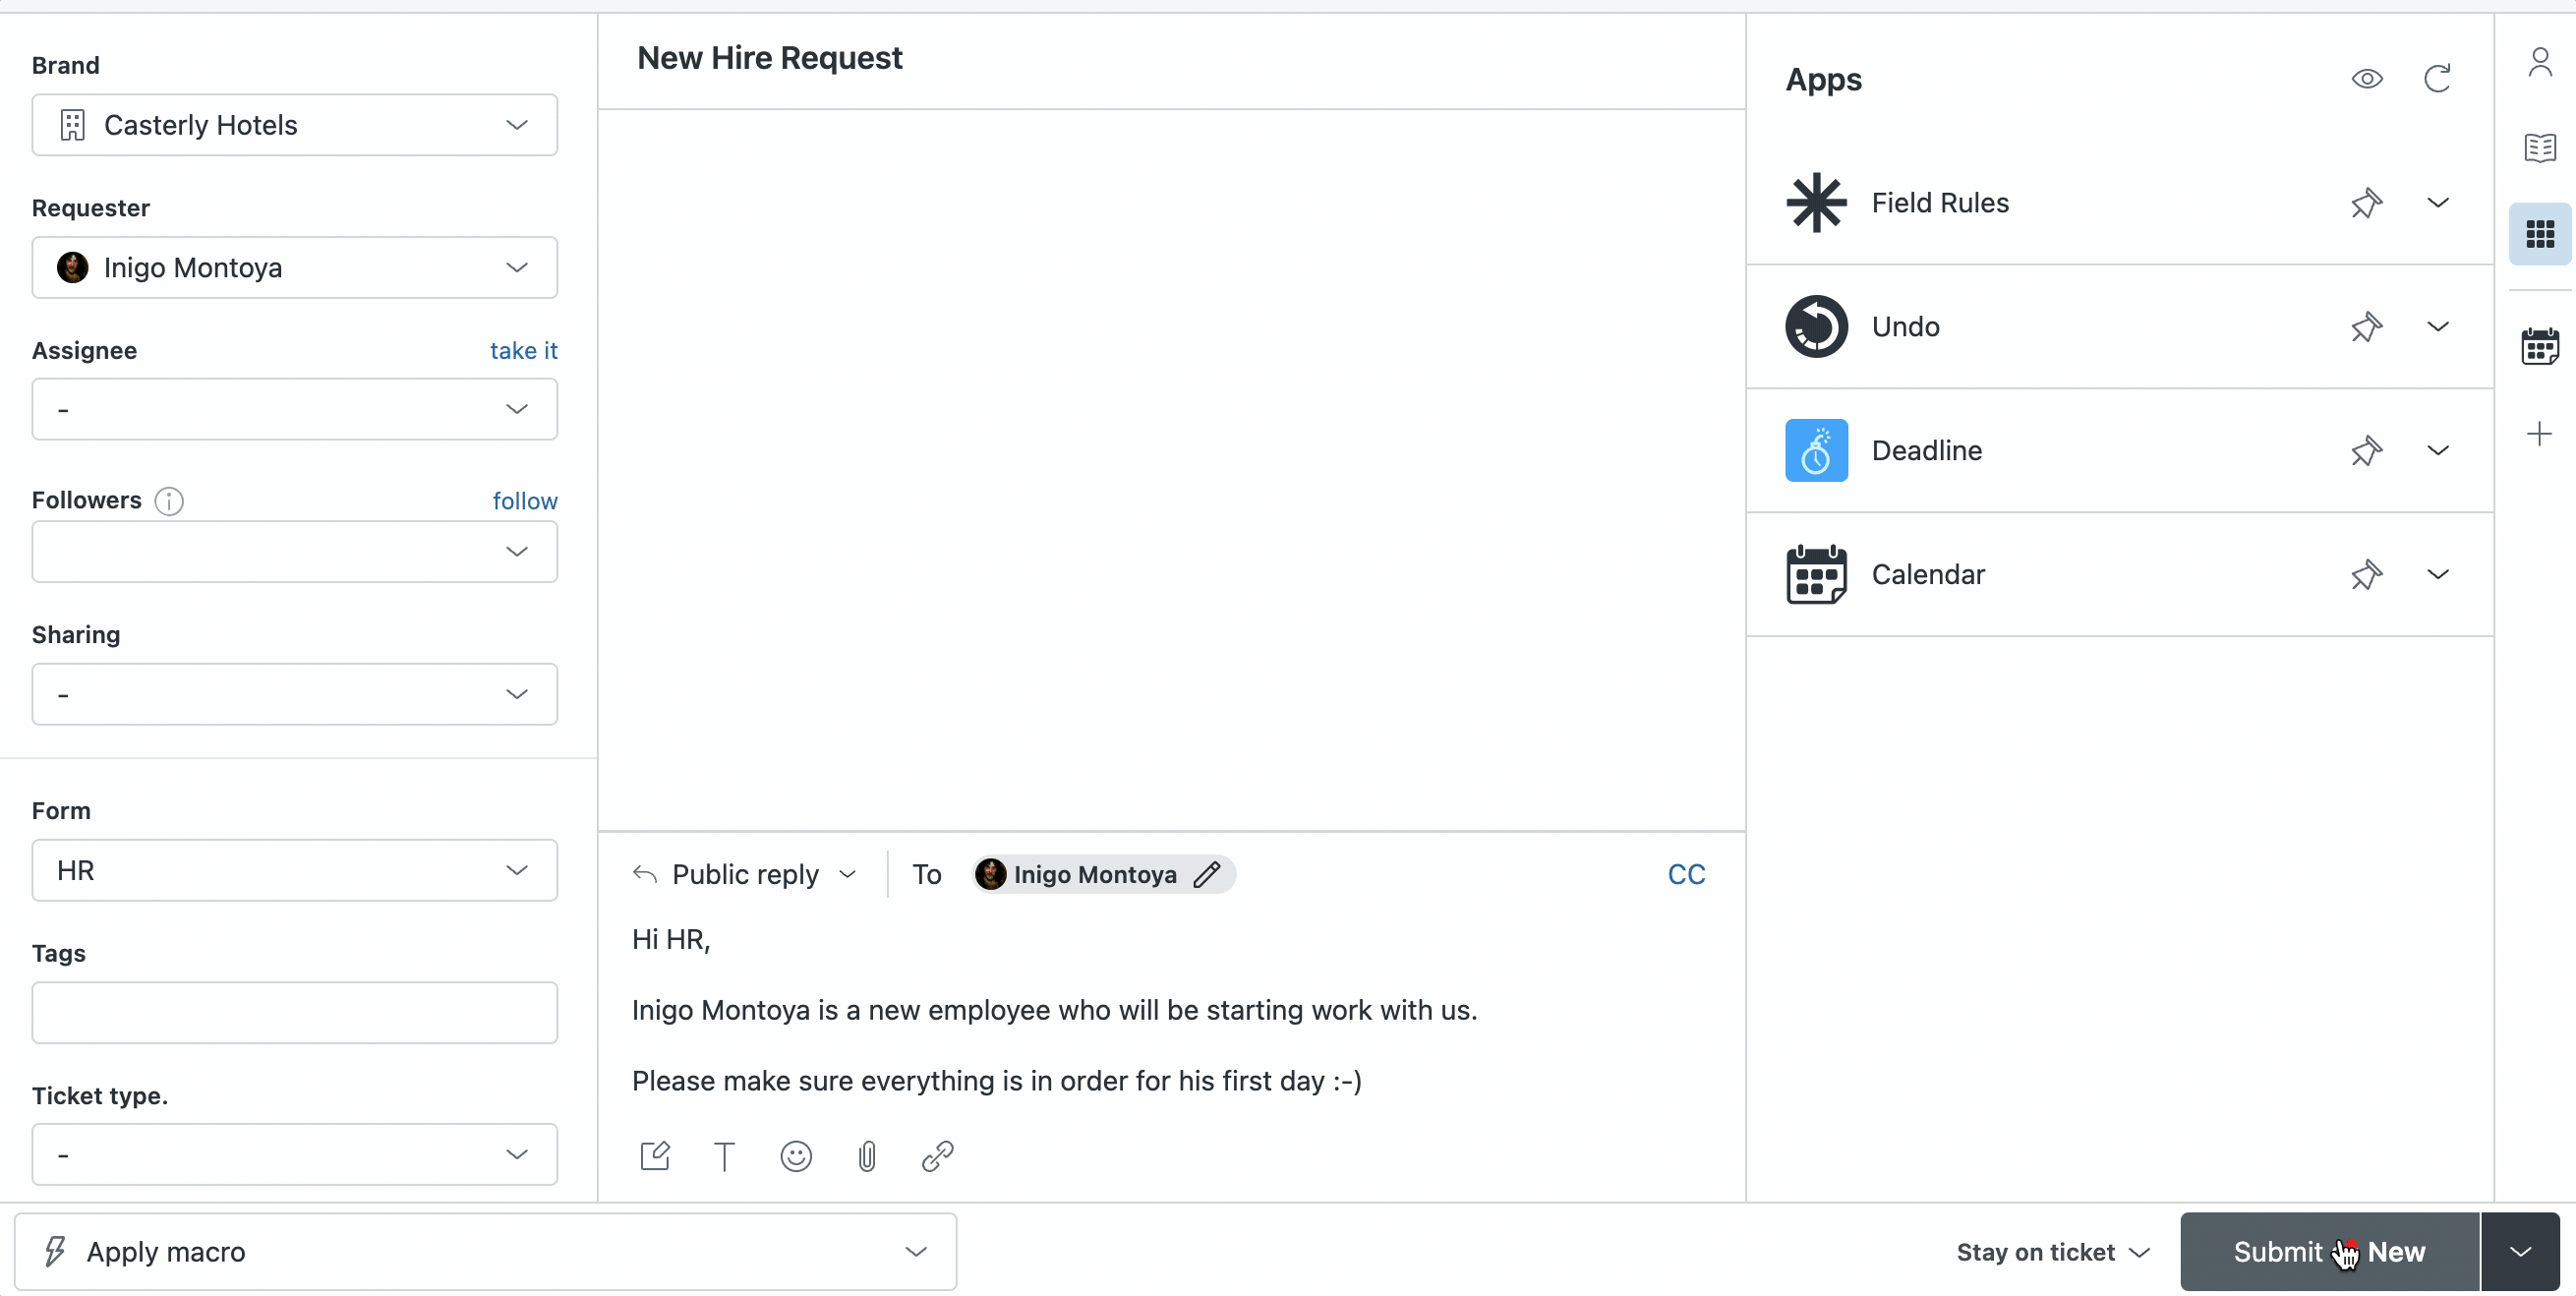Toggle text formatting T icon
2576x1296 pixels.
coord(724,1157)
